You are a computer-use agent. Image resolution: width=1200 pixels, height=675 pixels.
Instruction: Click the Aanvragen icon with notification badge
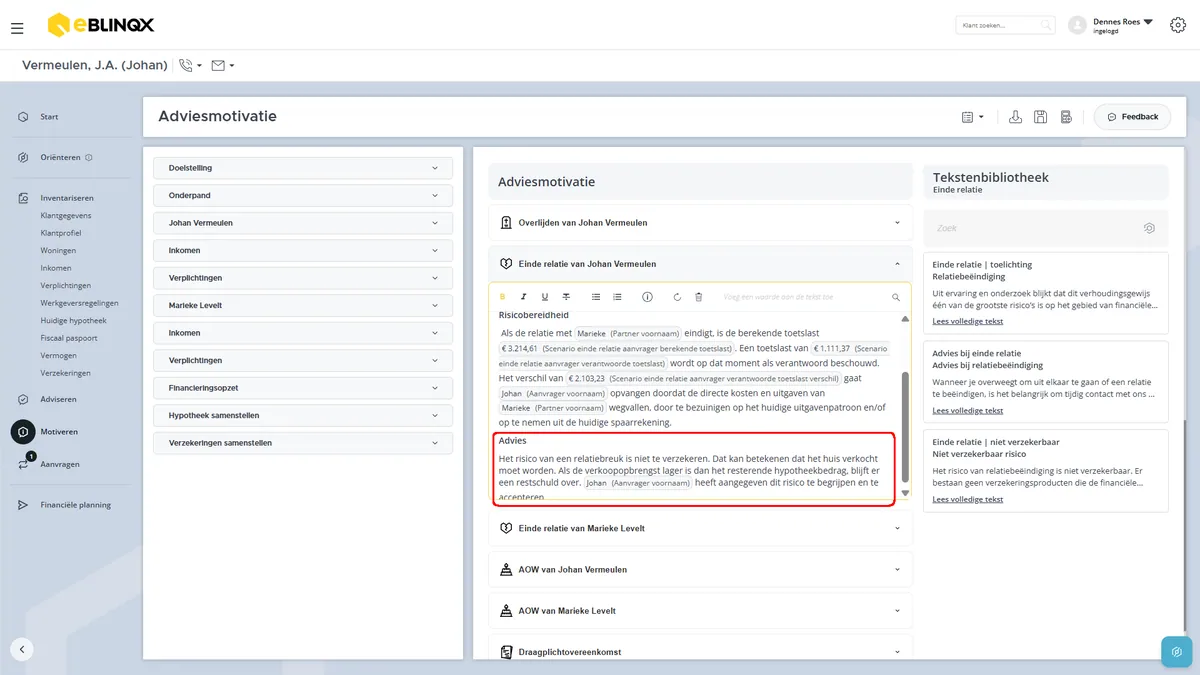pos(23,463)
